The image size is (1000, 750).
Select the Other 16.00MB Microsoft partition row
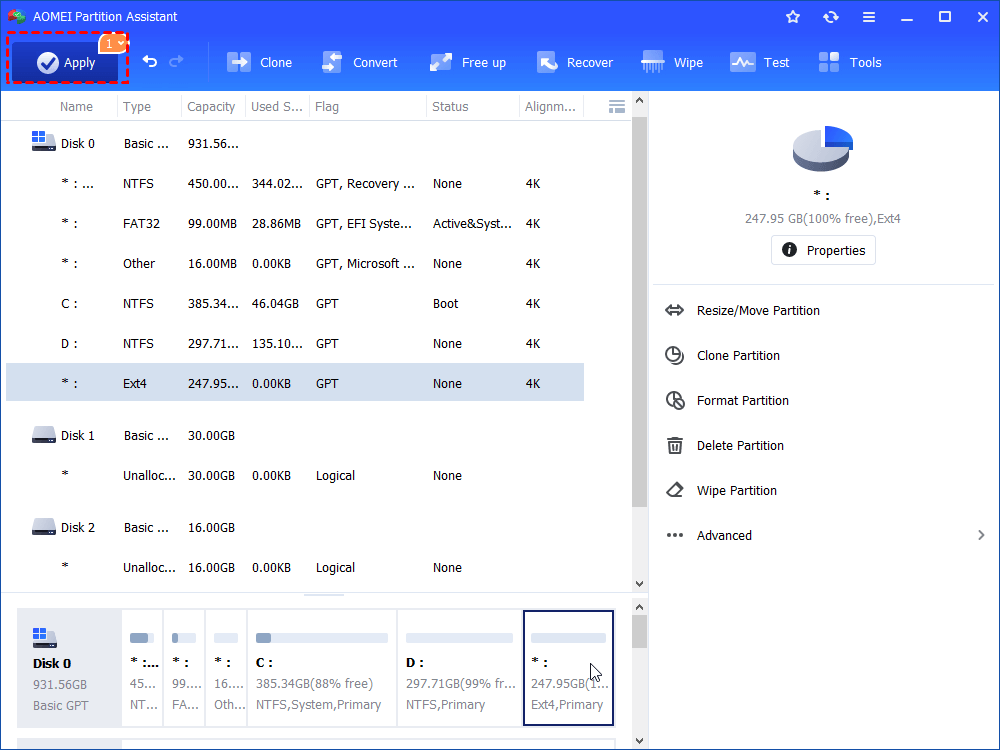pos(295,263)
